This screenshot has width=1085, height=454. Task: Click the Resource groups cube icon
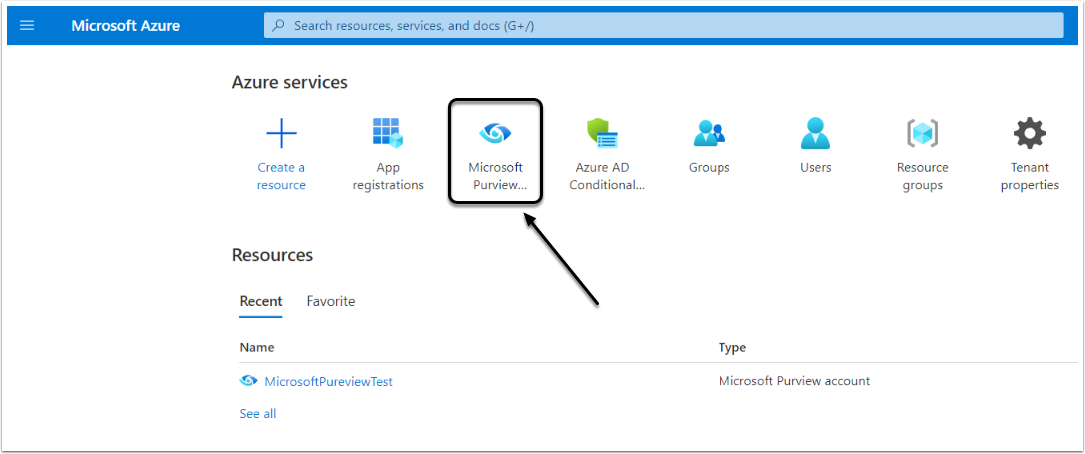pos(922,133)
